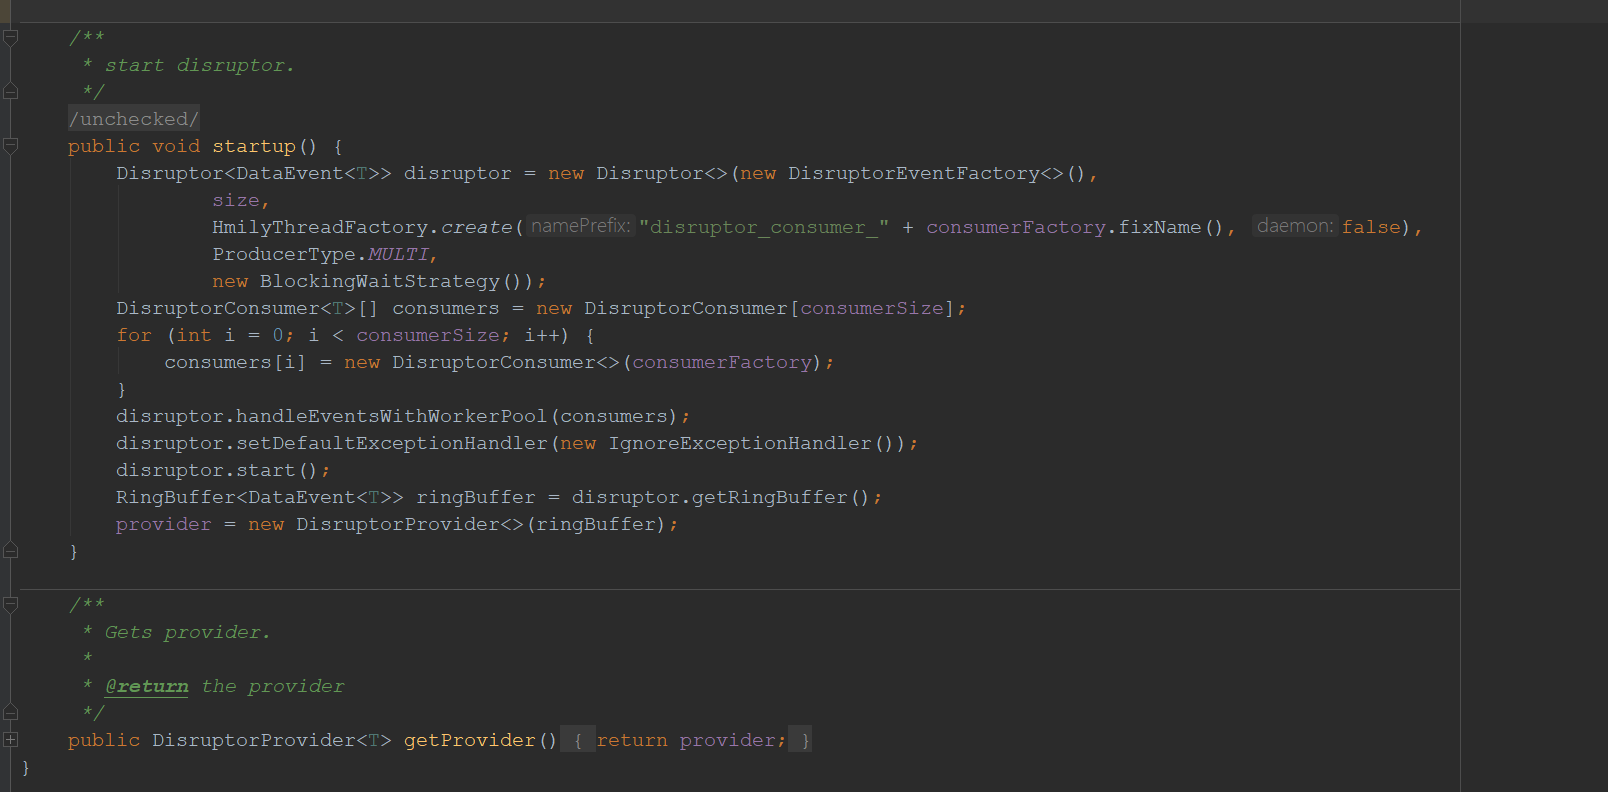Viewport: 1608px width, 792px height.
Task: Click the size argument
Action: [236, 200]
